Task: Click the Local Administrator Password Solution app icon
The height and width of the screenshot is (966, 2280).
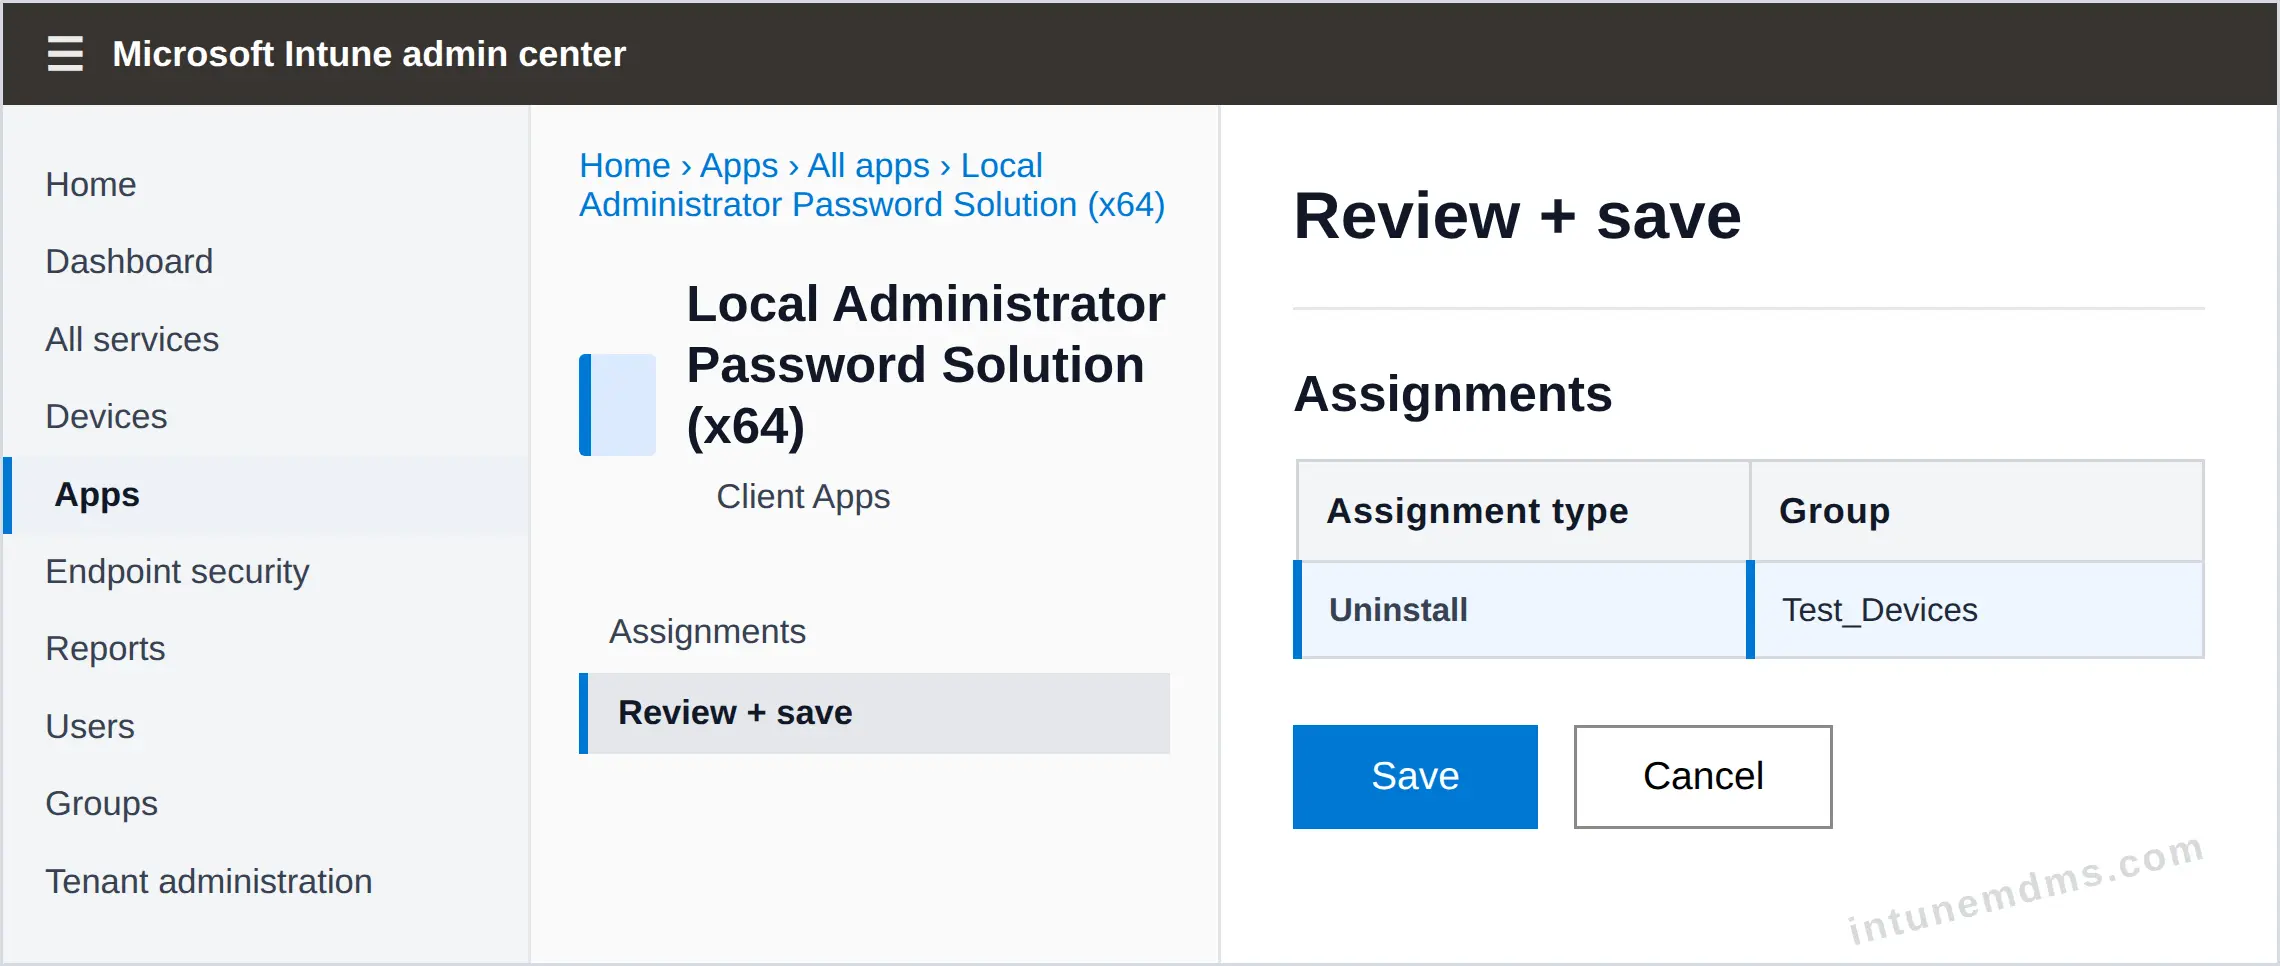Action: [x=617, y=405]
